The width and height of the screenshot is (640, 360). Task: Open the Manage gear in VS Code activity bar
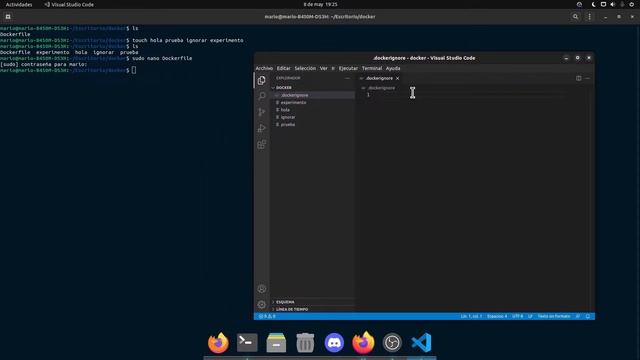(x=262, y=304)
